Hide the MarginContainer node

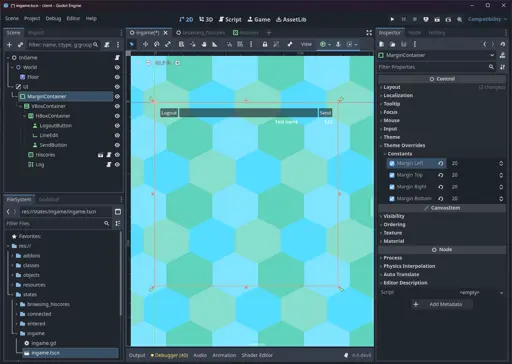click(117, 97)
